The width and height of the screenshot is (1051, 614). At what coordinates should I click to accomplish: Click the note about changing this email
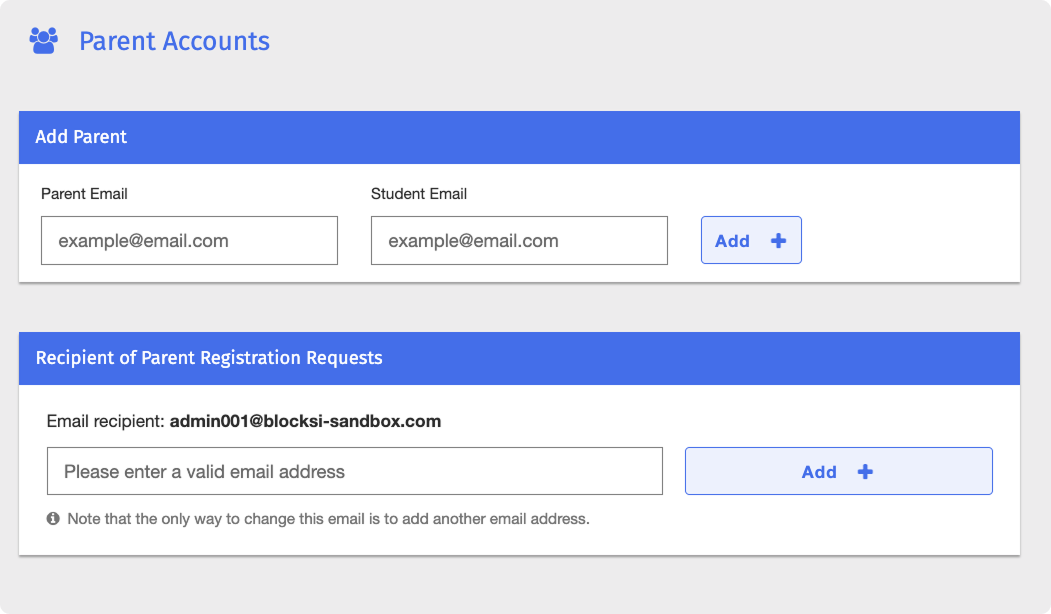coord(328,519)
